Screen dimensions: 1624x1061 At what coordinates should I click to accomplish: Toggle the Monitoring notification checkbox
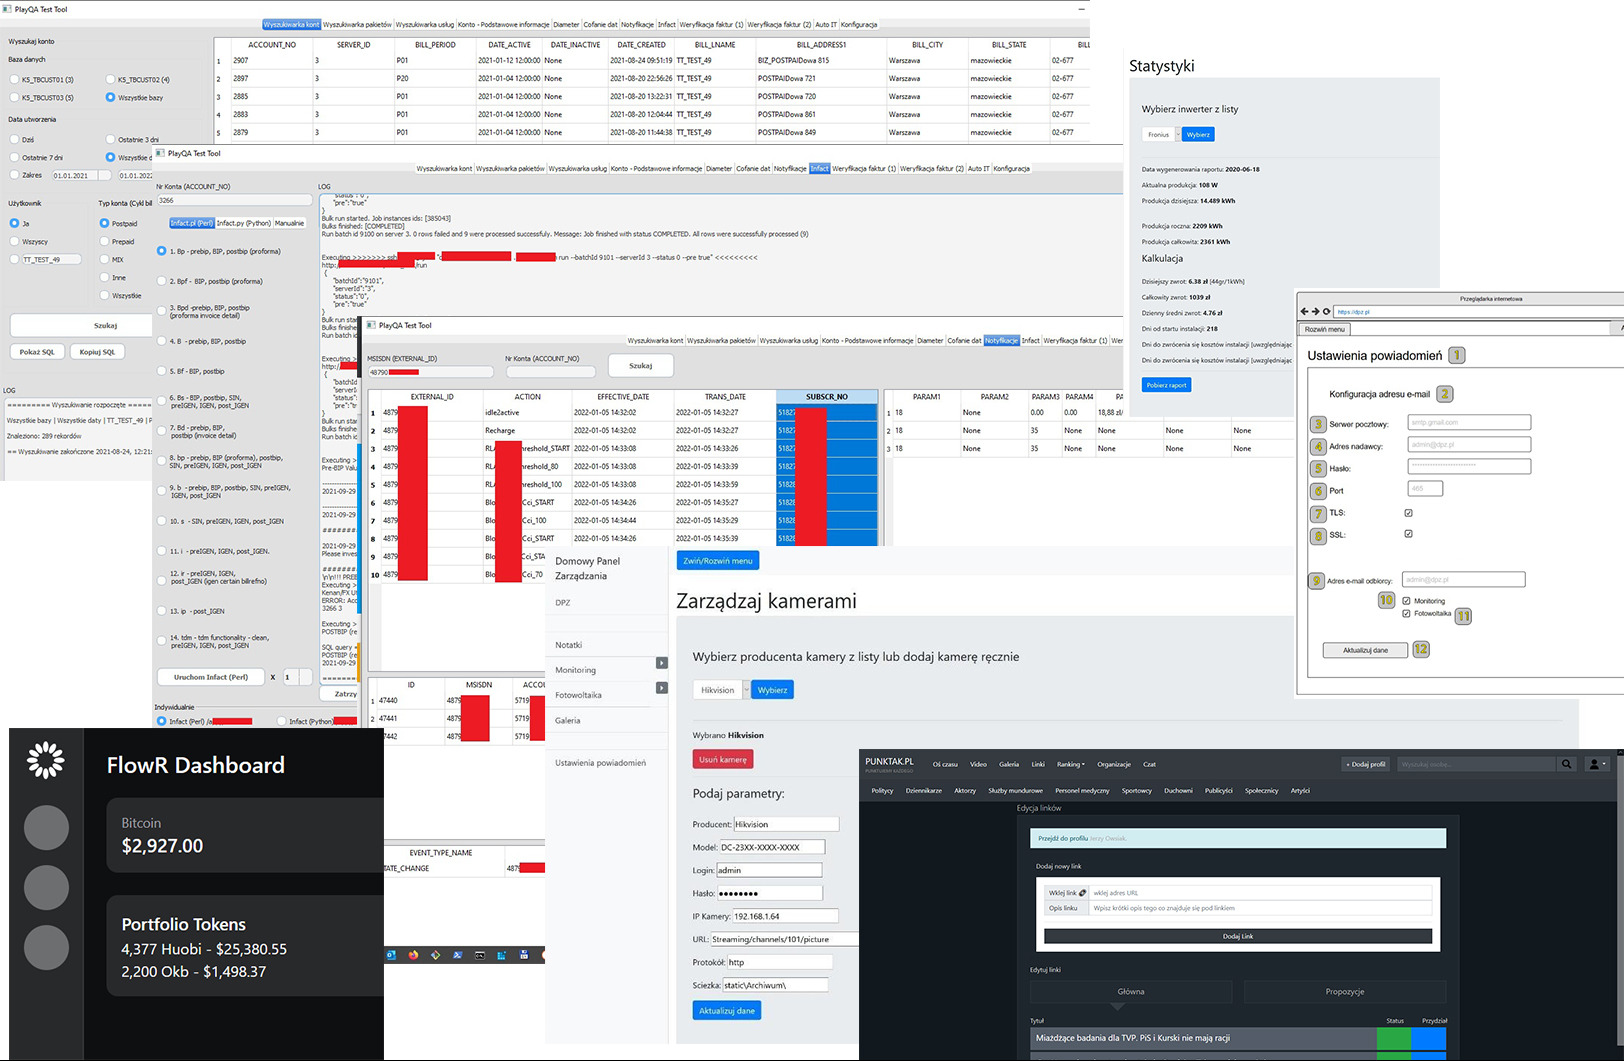(1407, 601)
